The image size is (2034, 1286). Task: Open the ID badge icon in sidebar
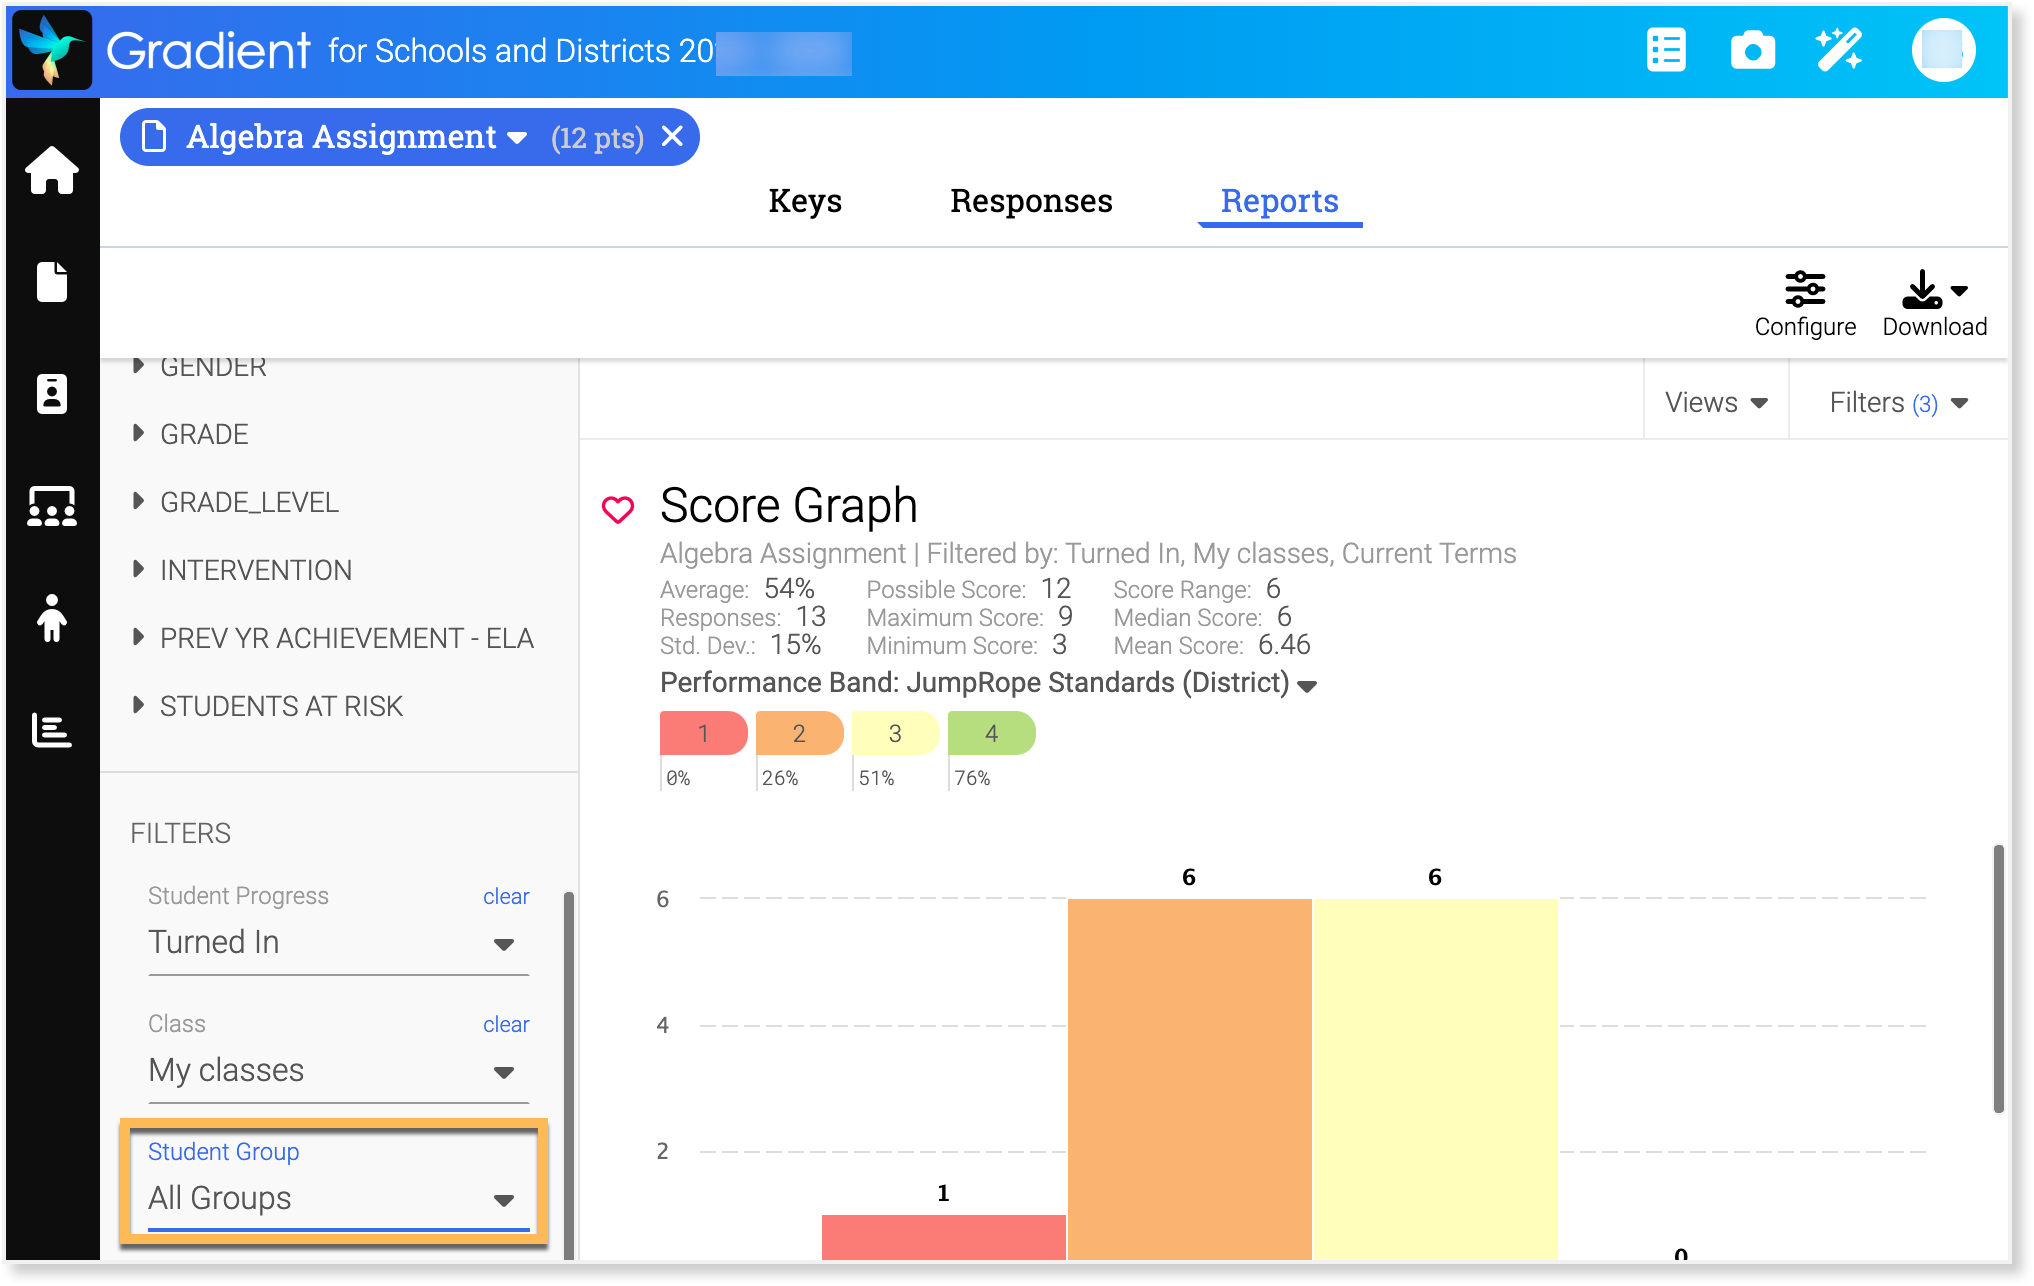[52, 394]
